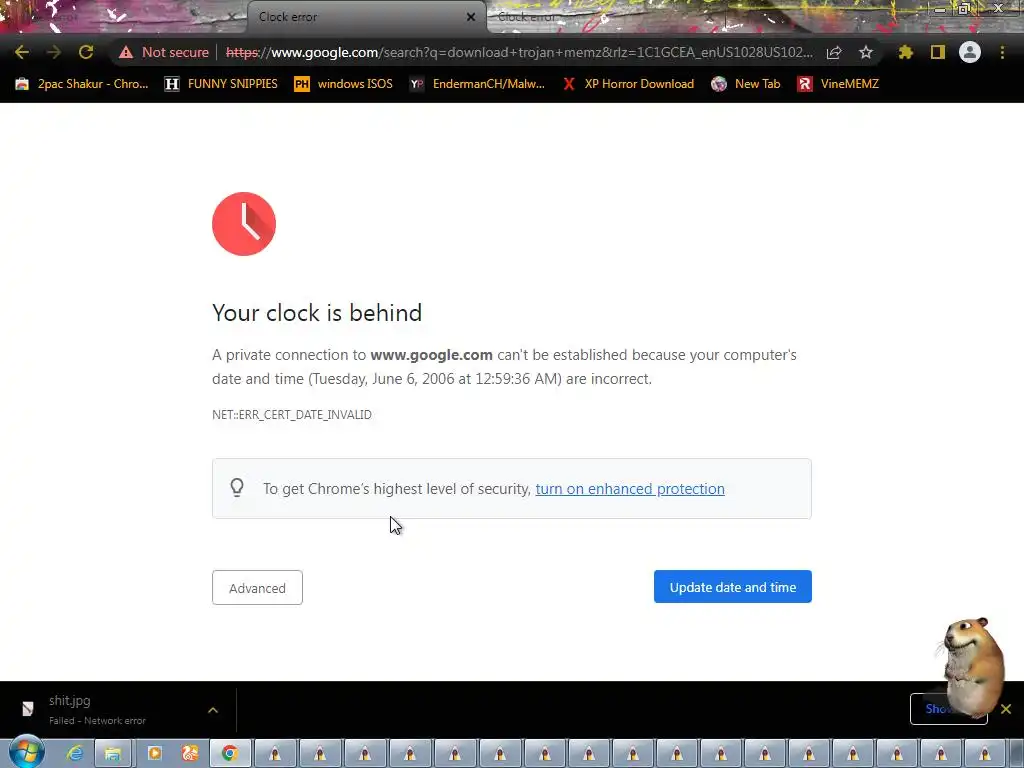Viewport: 1024px width, 768px height.
Task: Share this page via share icon
Action: click(x=834, y=52)
